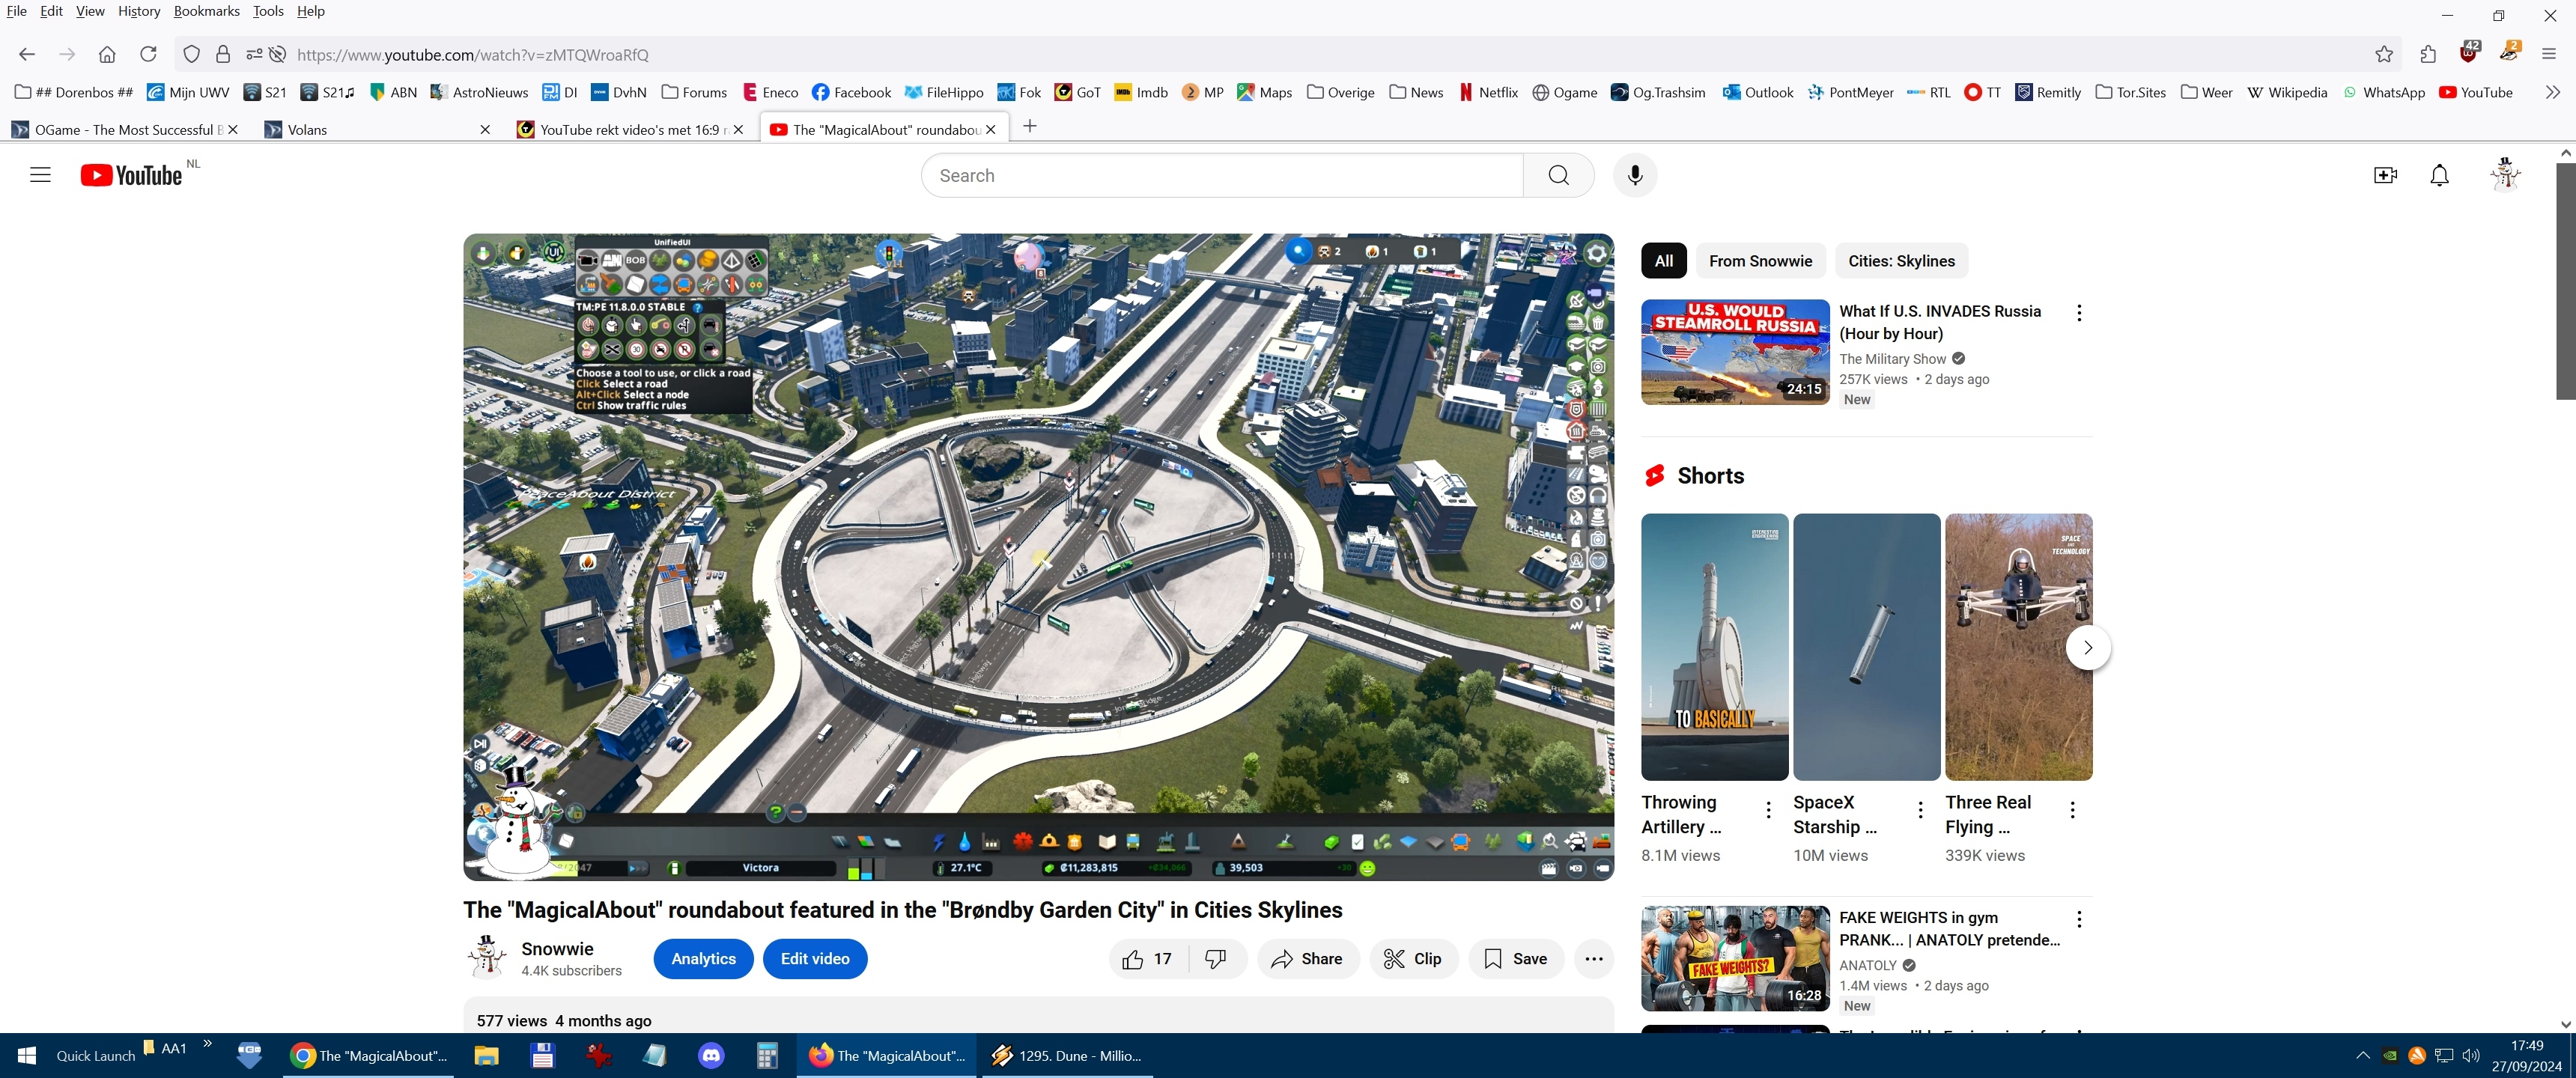Click the voice search microphone icon
The image size is (2576, 1078).
tap(1634, 175)
